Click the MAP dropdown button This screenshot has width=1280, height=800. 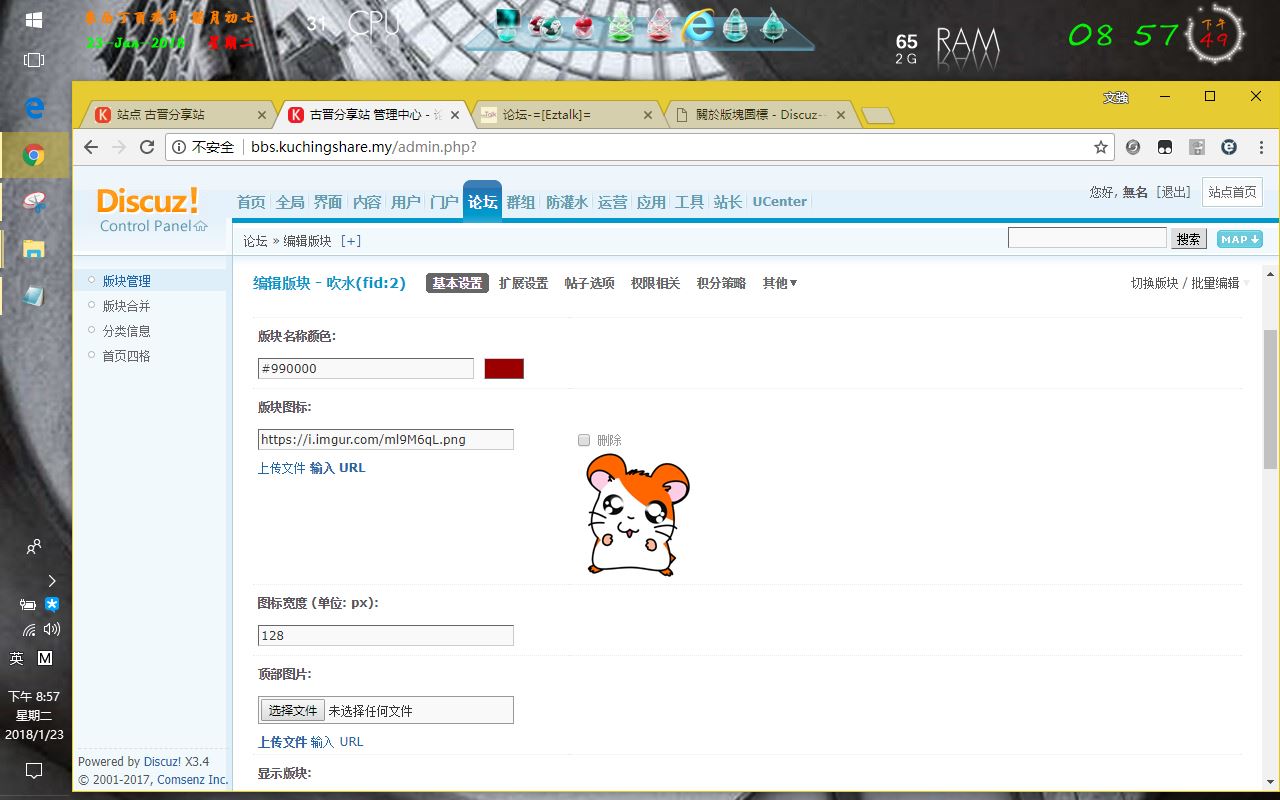[x=1240, y=239]
